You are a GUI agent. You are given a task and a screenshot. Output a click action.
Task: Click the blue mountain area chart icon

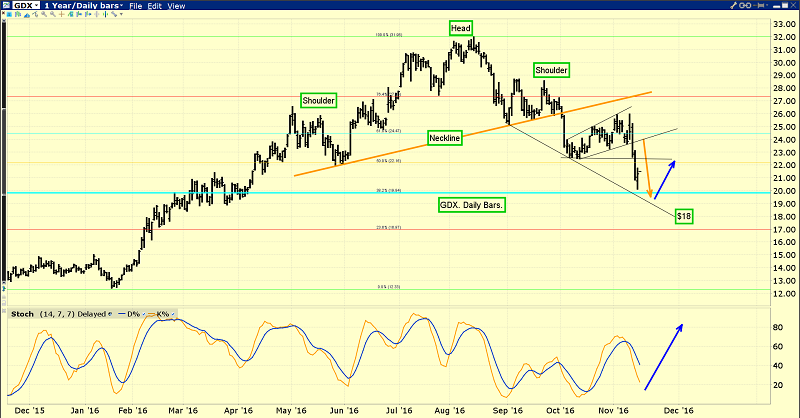(27, 15)
